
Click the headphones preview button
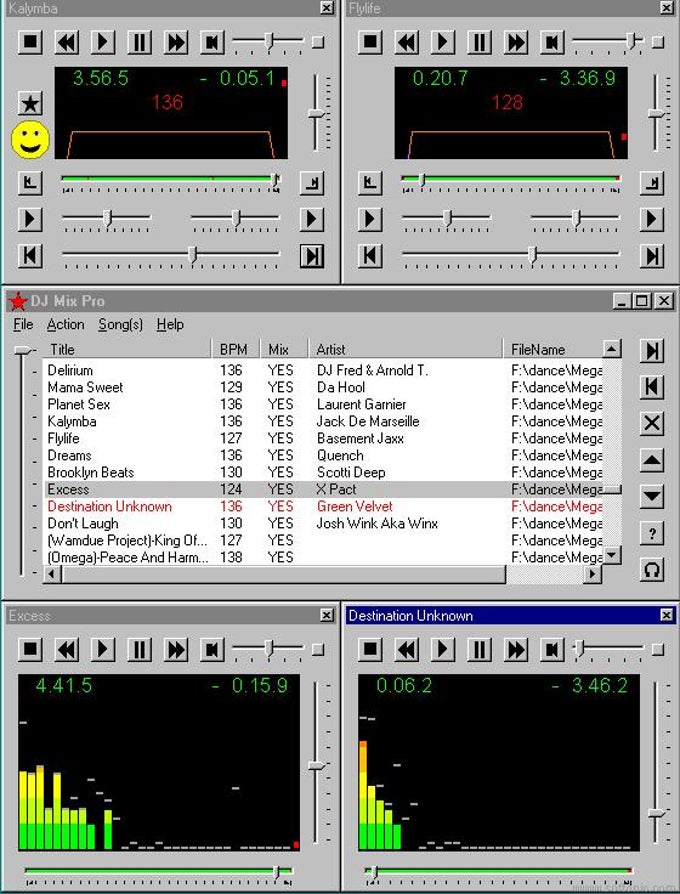652,570
